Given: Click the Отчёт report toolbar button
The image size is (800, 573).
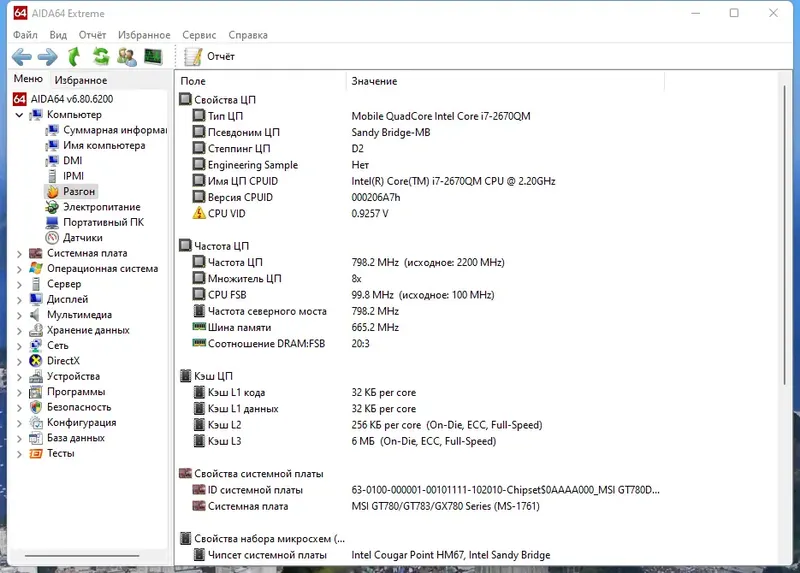Looking at the screenshot, I should 209,57.
